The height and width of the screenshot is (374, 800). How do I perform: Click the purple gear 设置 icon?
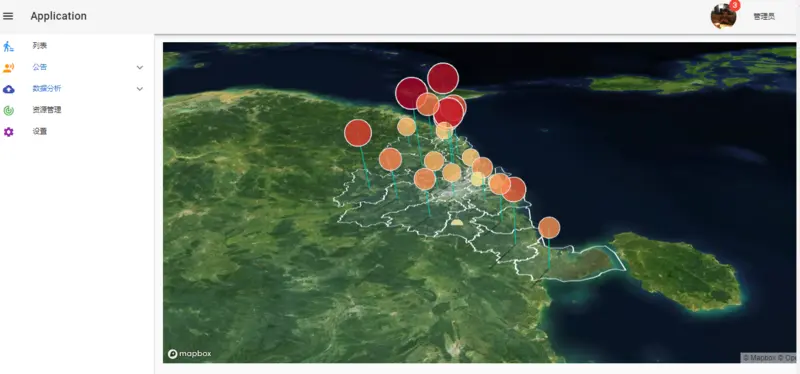[9, 132]
